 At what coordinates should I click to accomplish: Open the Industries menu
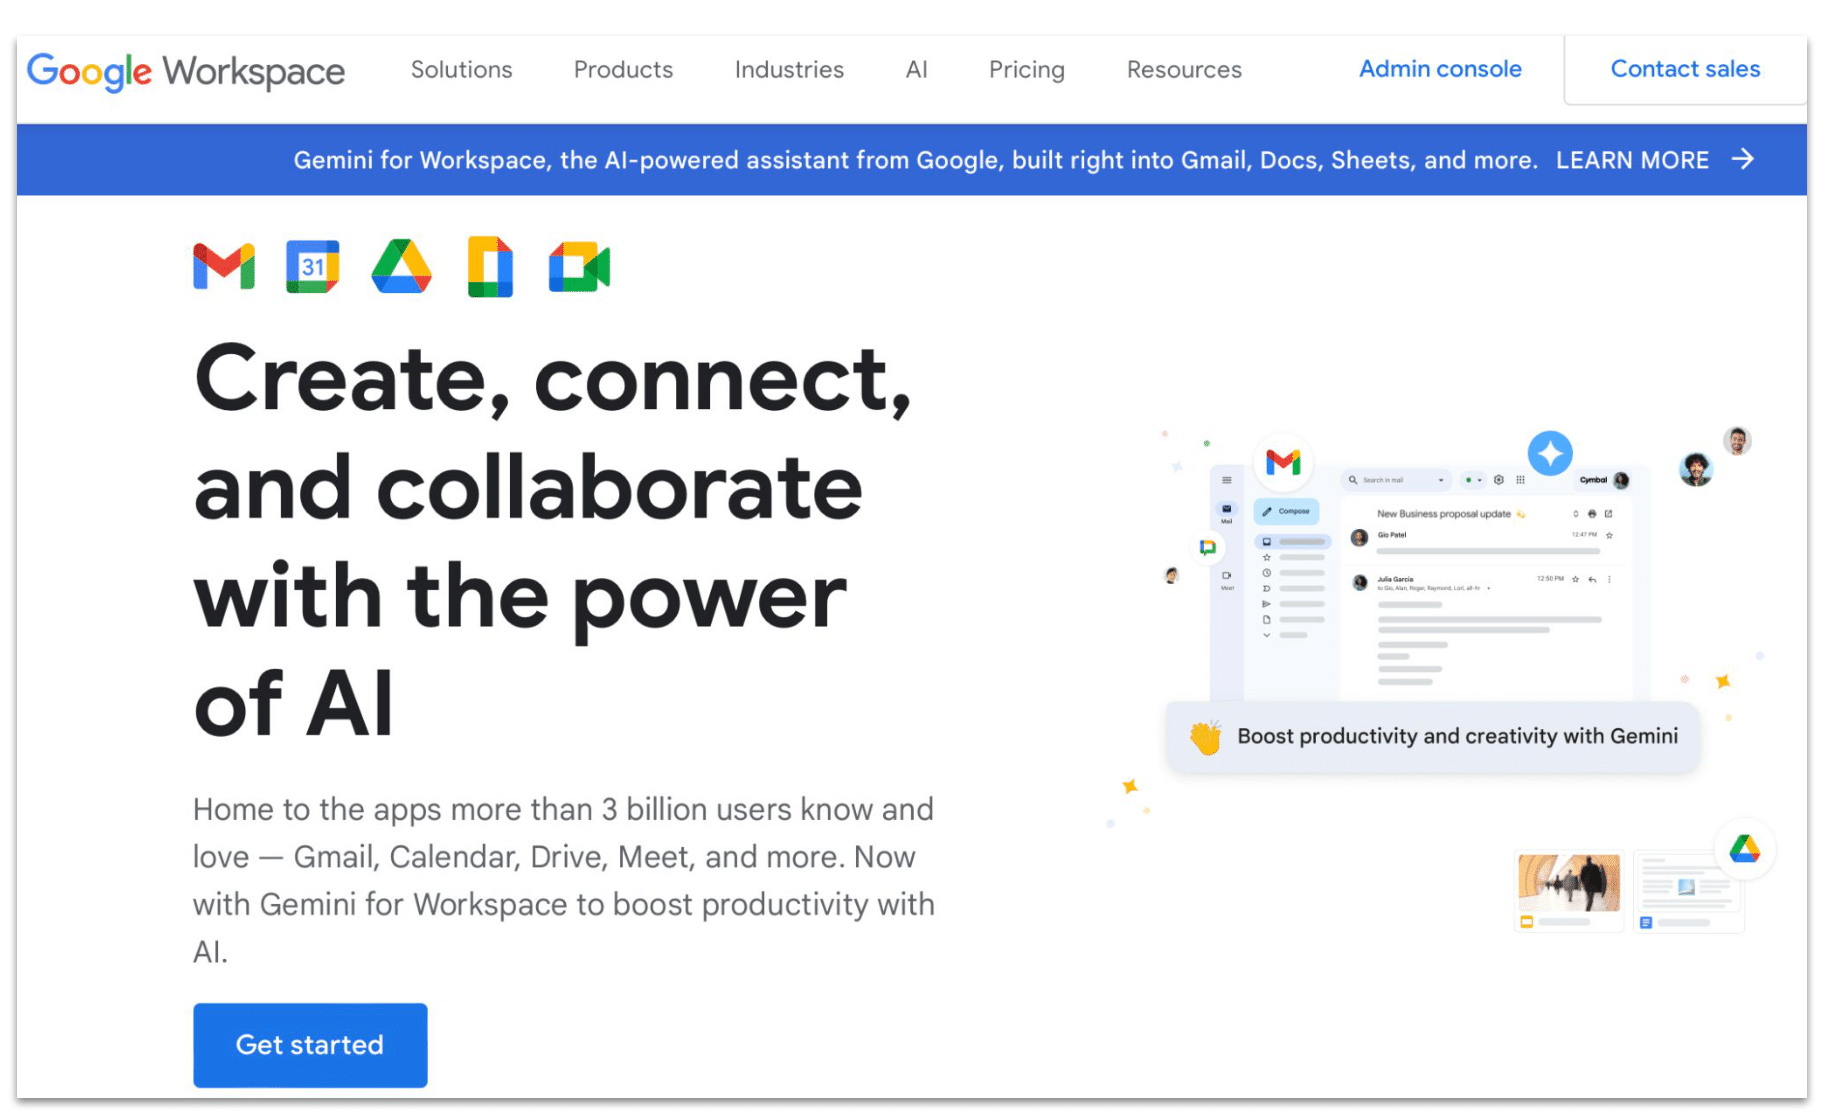pyautogui.click(x=789, y=70)
